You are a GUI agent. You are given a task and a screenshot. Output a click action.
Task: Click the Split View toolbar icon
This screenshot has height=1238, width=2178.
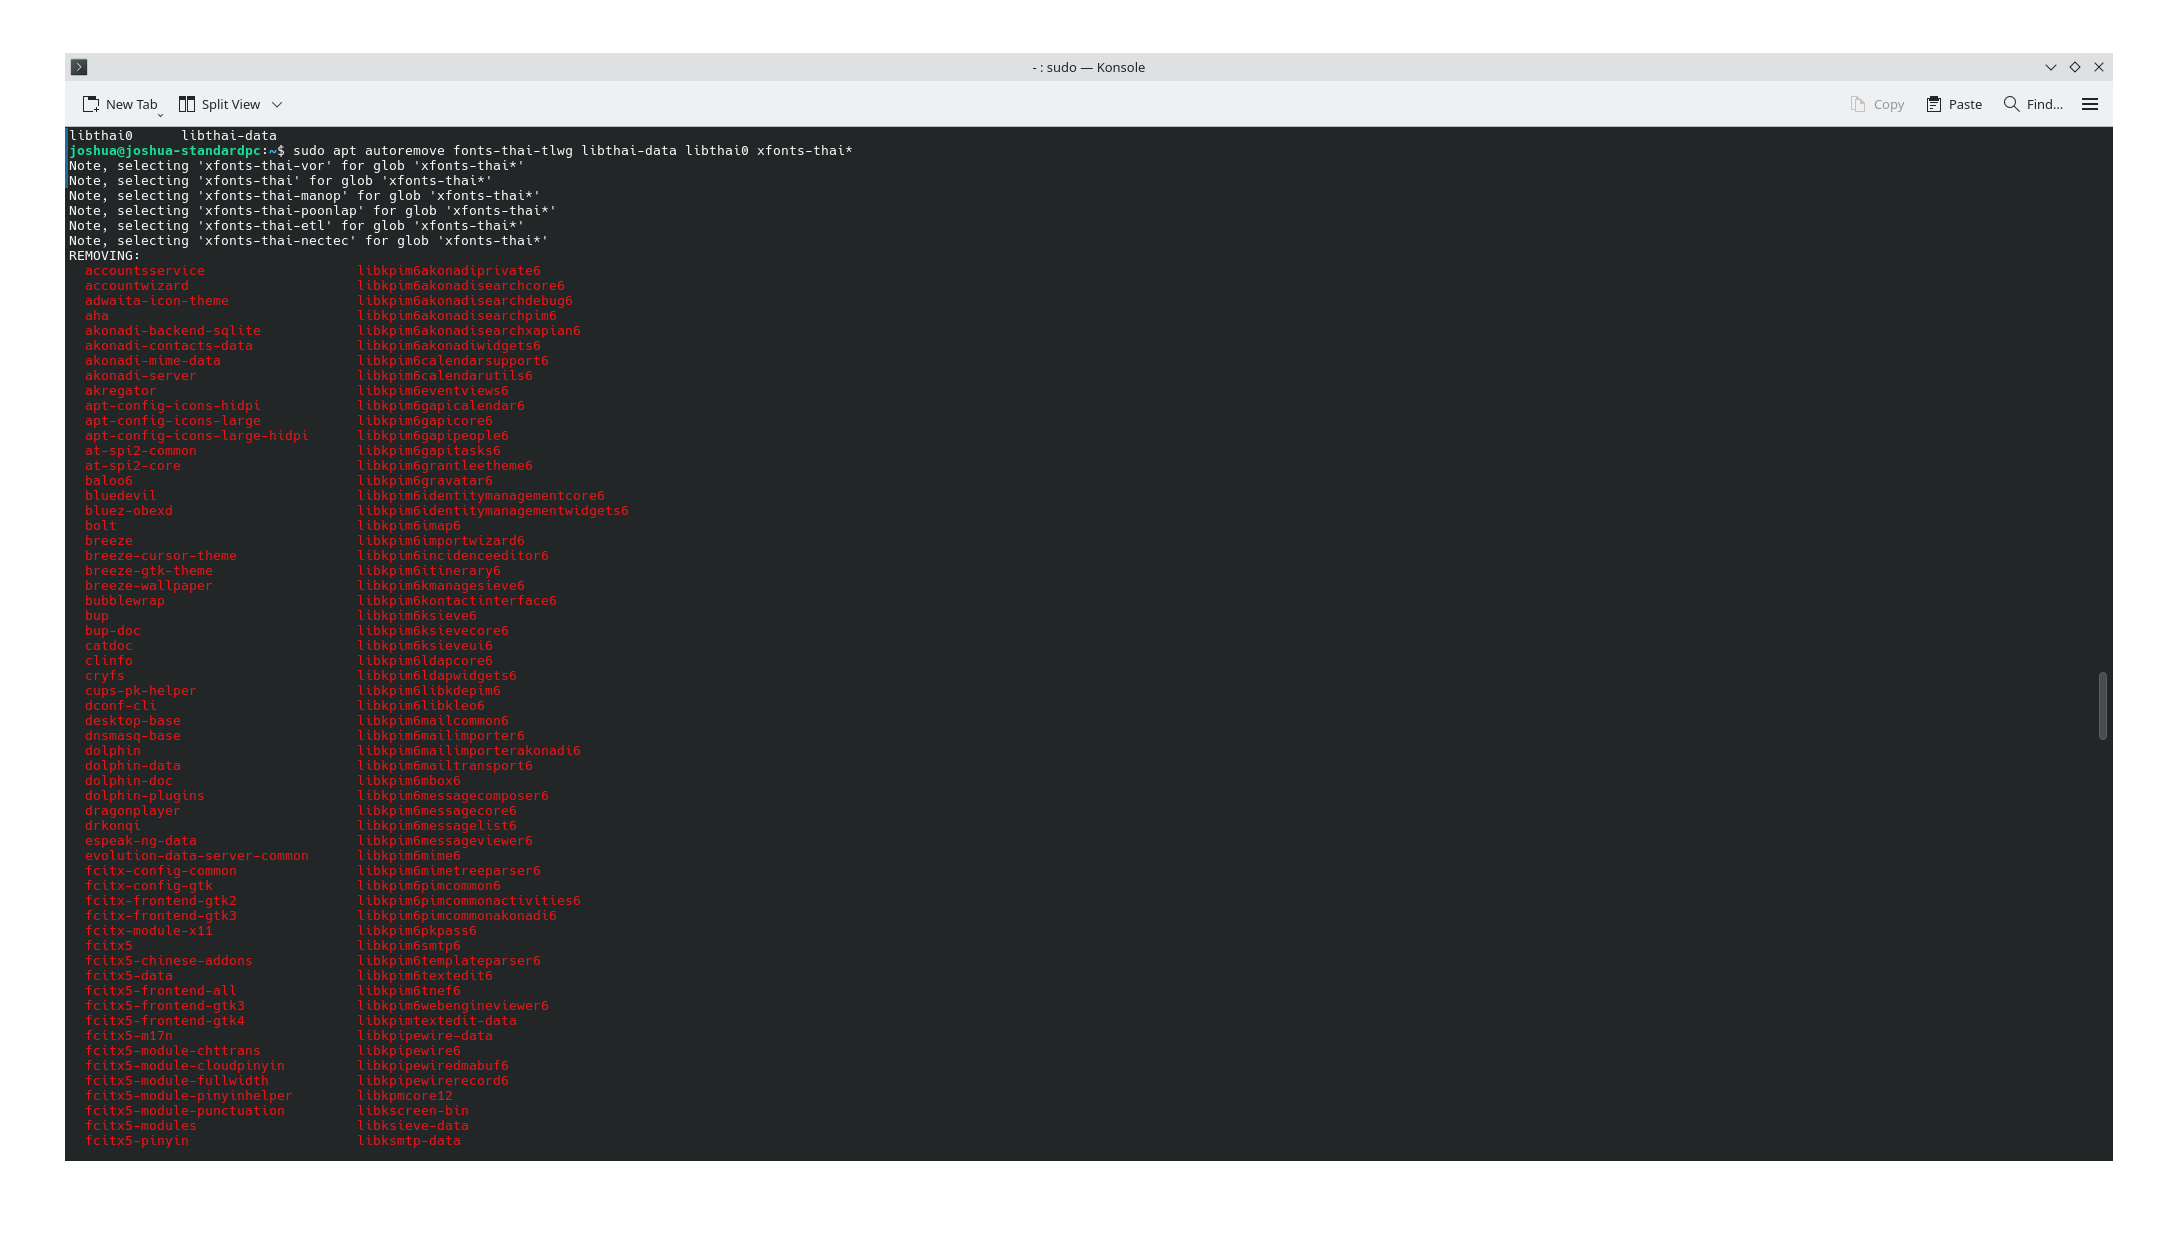point(187,104)
